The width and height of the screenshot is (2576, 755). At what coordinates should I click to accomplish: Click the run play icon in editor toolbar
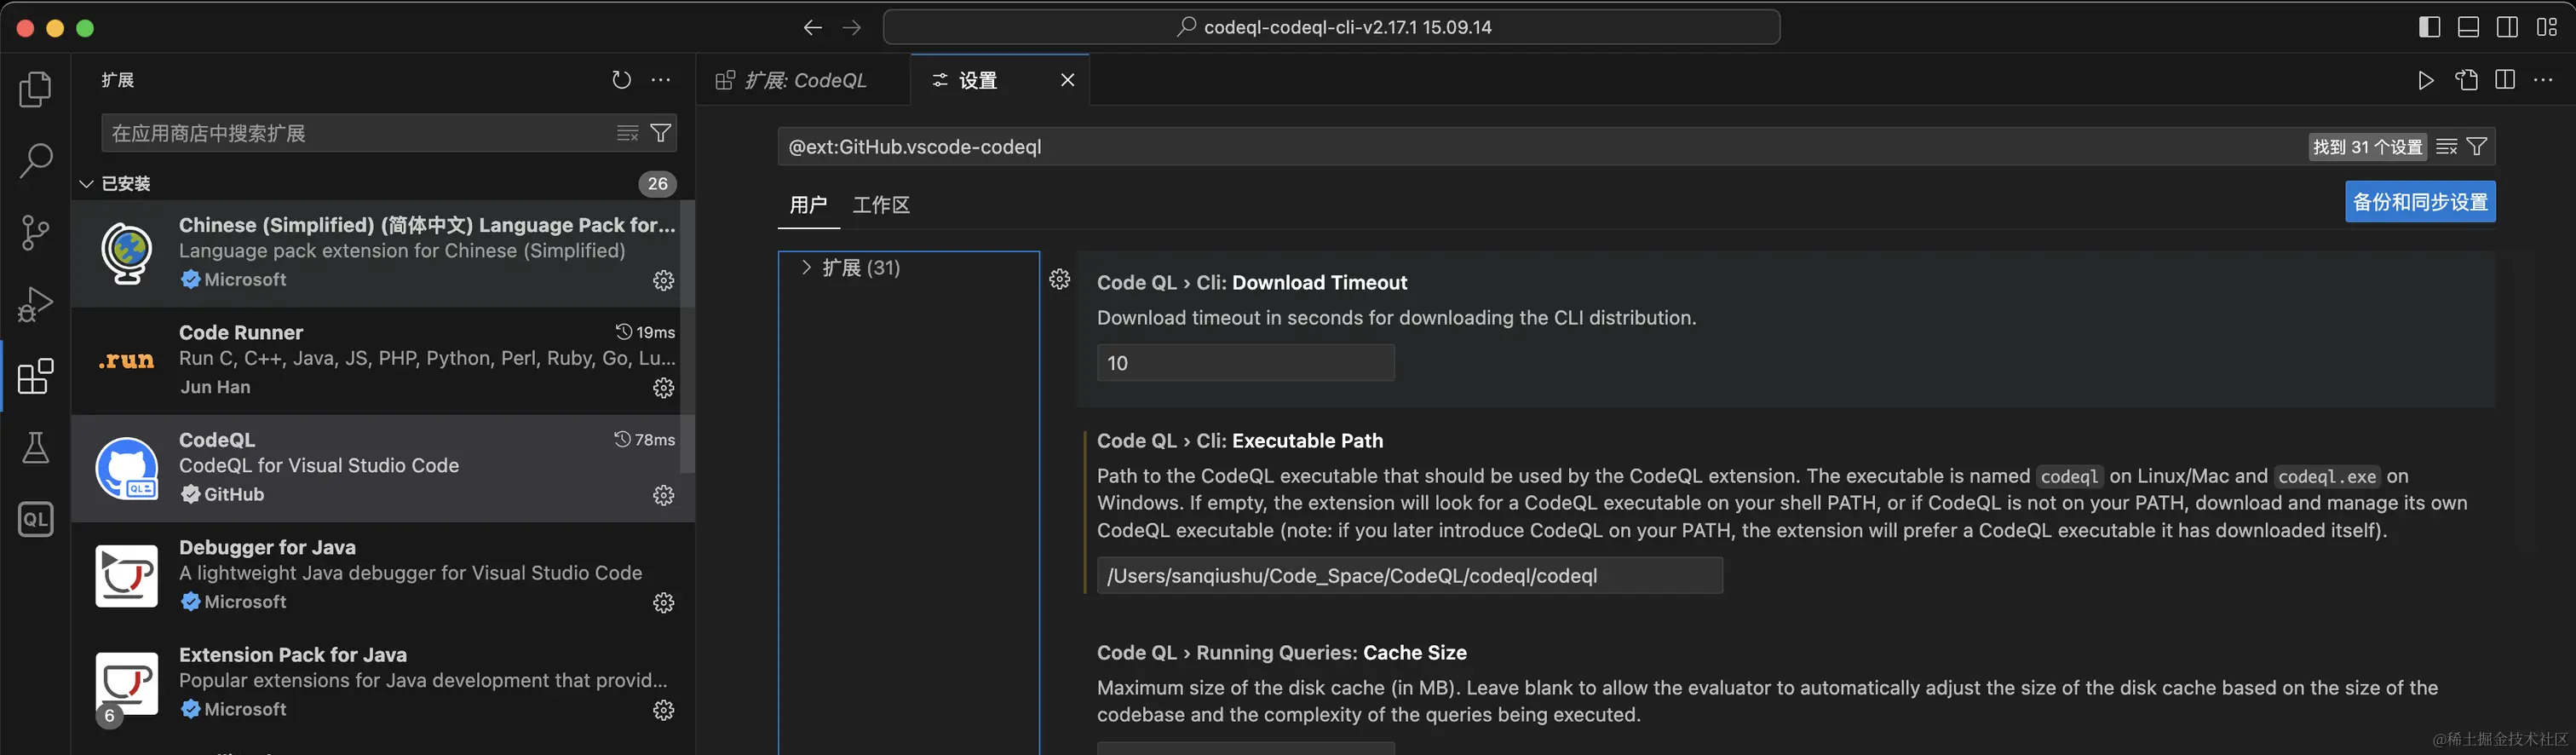coord(2426,80)
